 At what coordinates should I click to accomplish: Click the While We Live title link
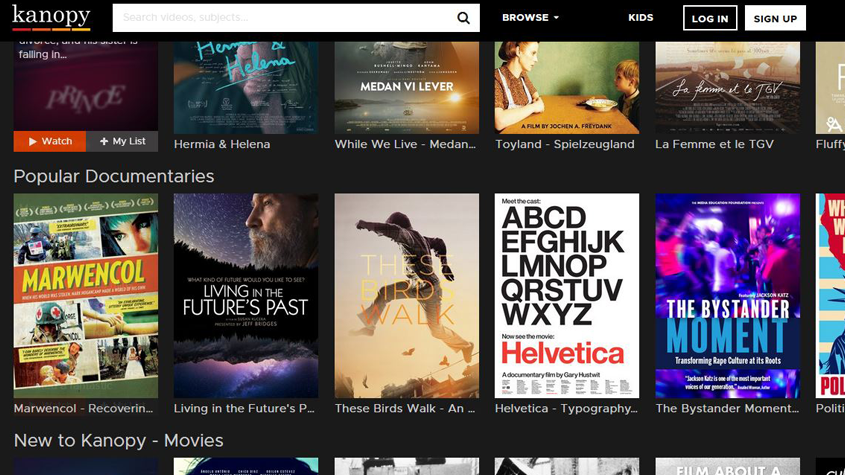pyautogui.click(x=405, y=144)
